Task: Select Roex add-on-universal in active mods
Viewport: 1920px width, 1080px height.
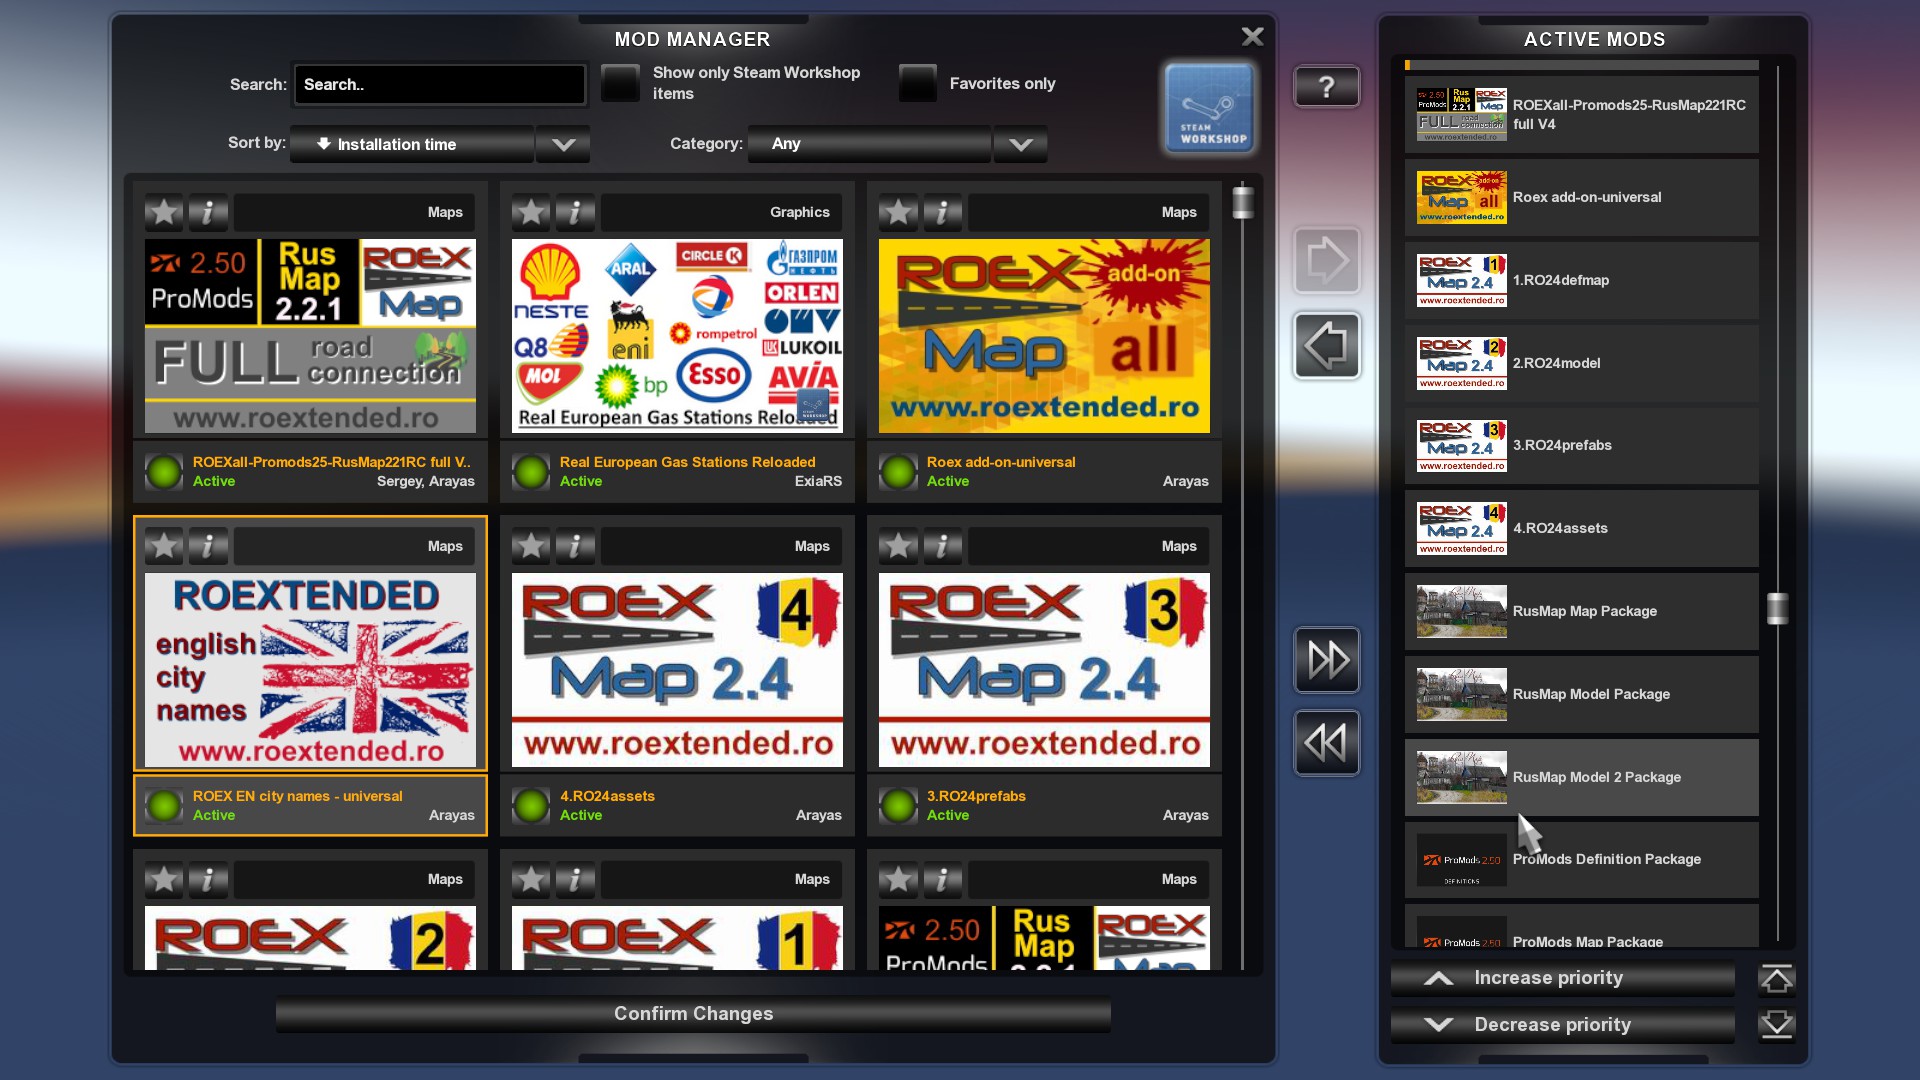Action: point(1581,197)
